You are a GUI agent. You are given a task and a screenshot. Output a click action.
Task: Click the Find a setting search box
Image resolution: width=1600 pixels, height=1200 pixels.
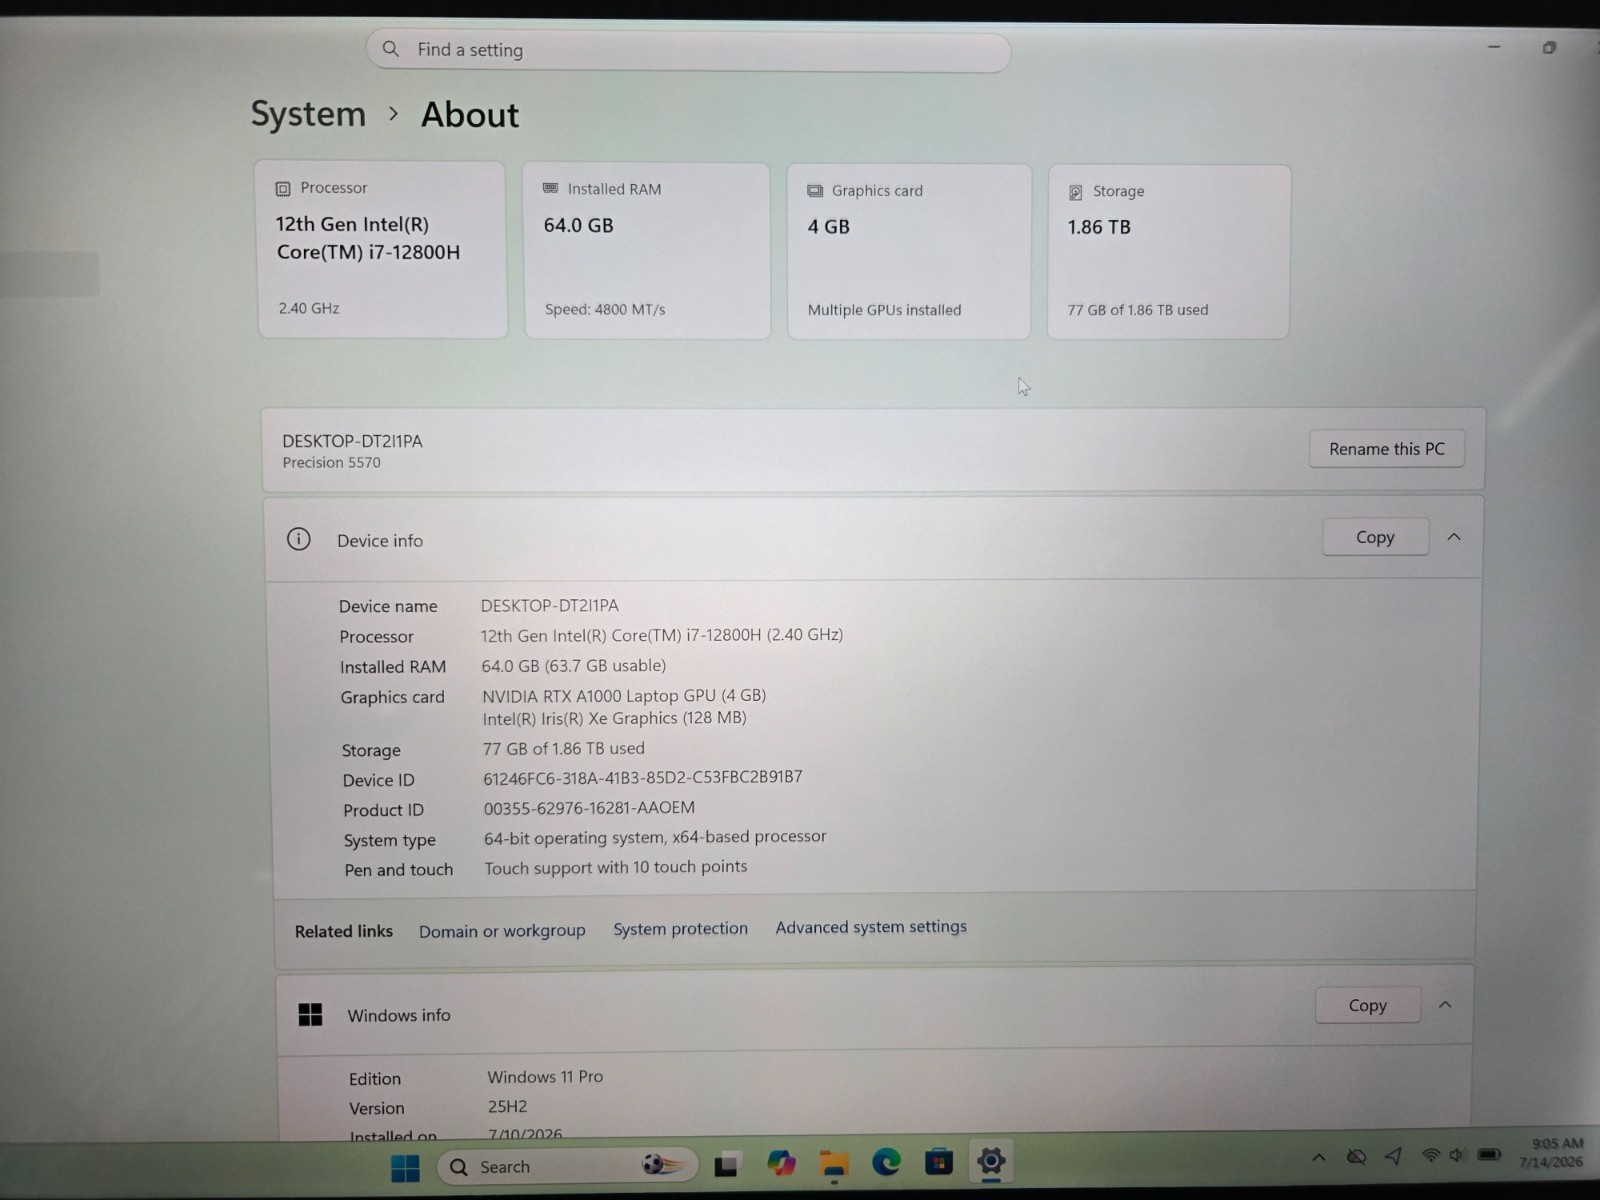point(688,50)
